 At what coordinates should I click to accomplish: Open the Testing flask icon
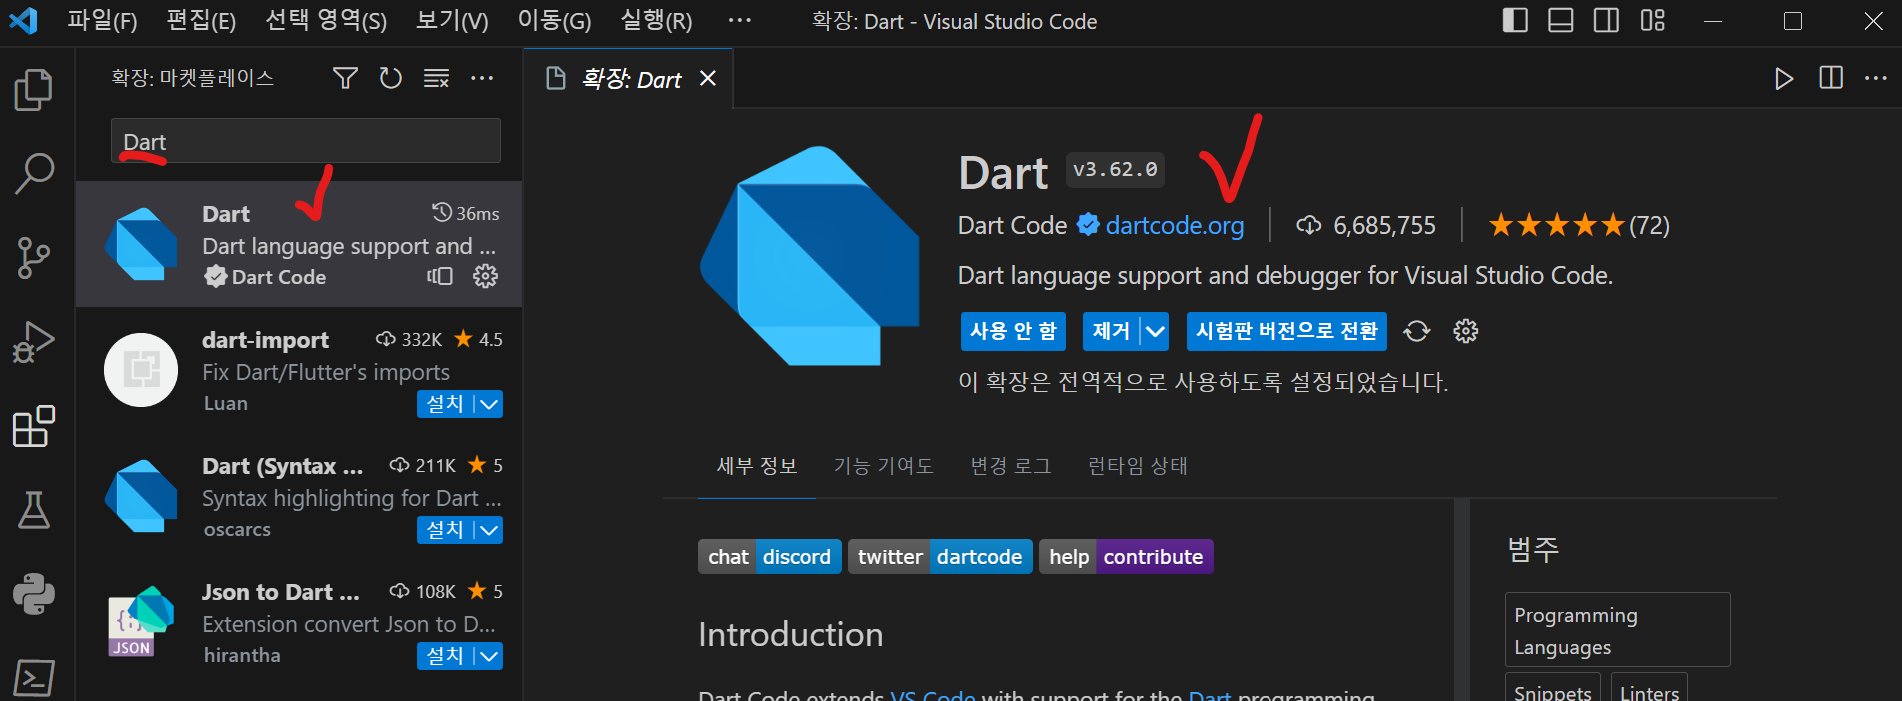34,510
